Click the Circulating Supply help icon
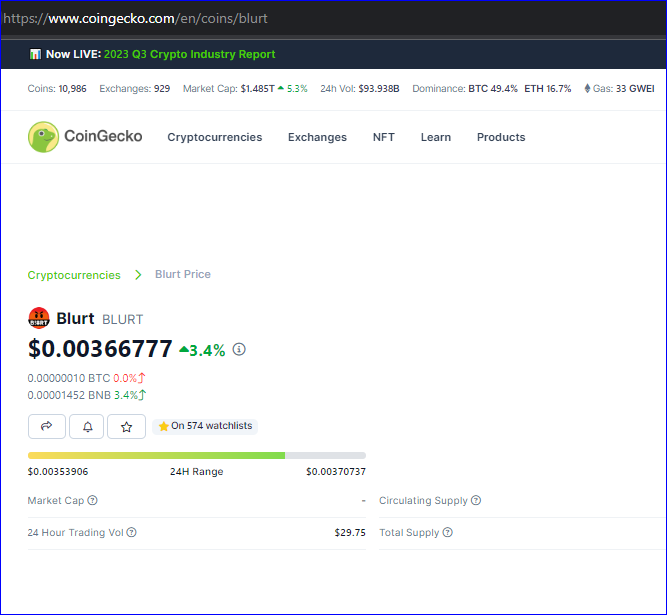Viewport: 667px width, 615px height. (476, 500)
